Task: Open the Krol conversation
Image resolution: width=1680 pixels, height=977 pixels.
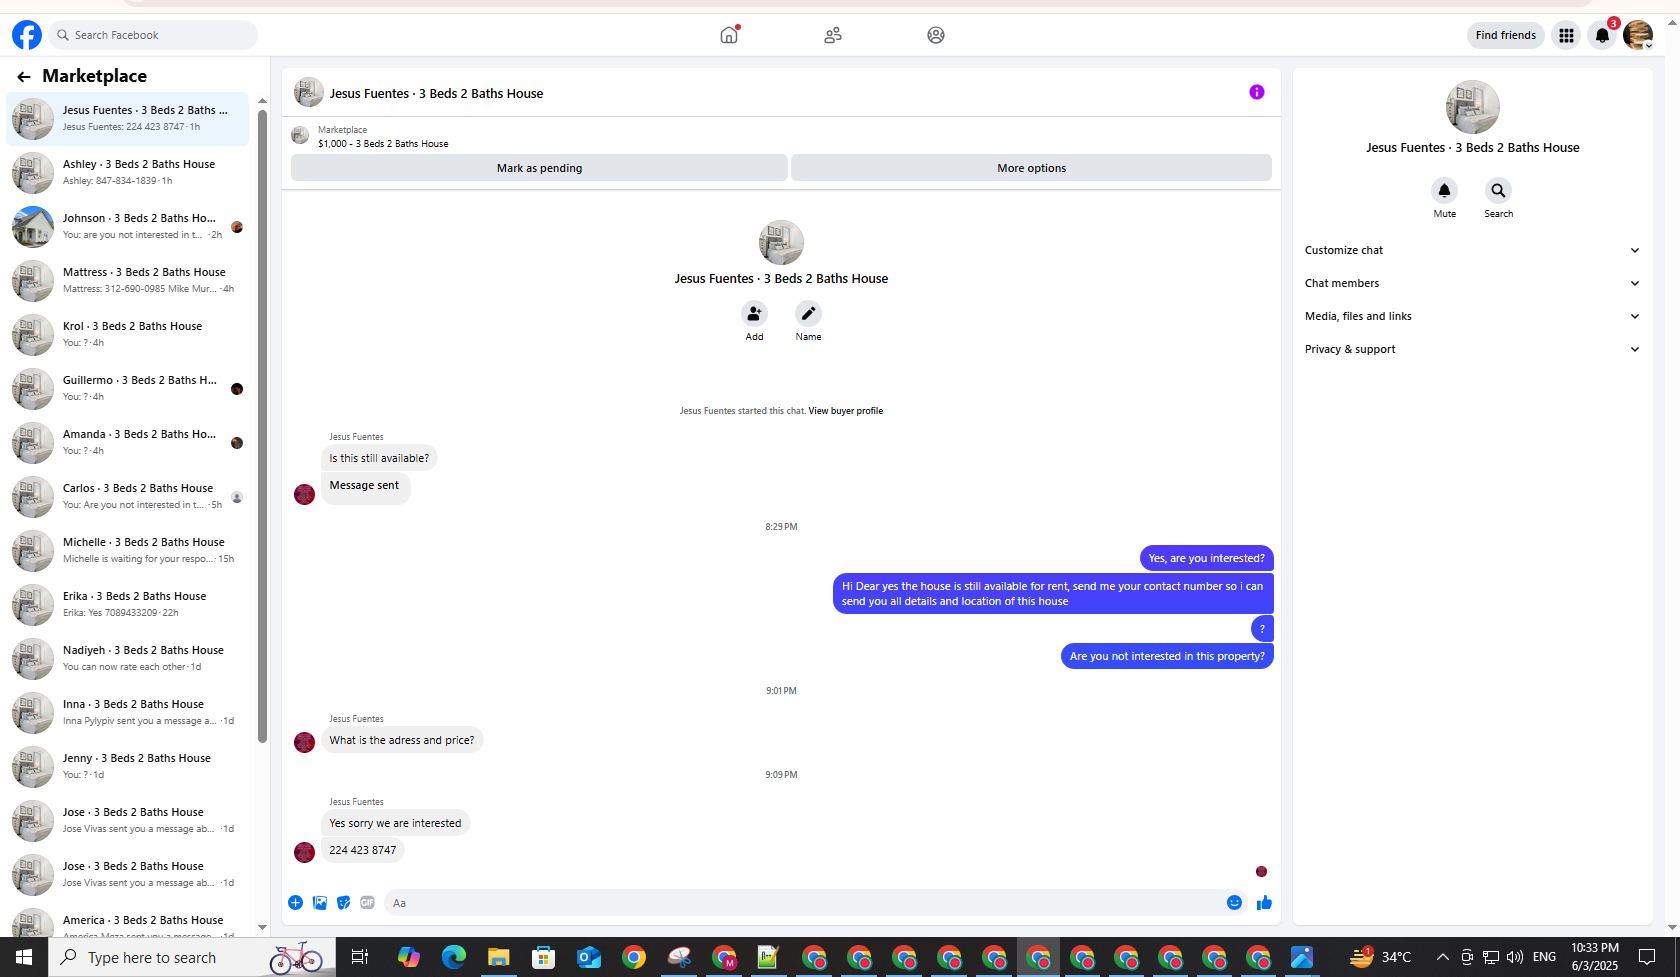Action: tap(128, 334)
